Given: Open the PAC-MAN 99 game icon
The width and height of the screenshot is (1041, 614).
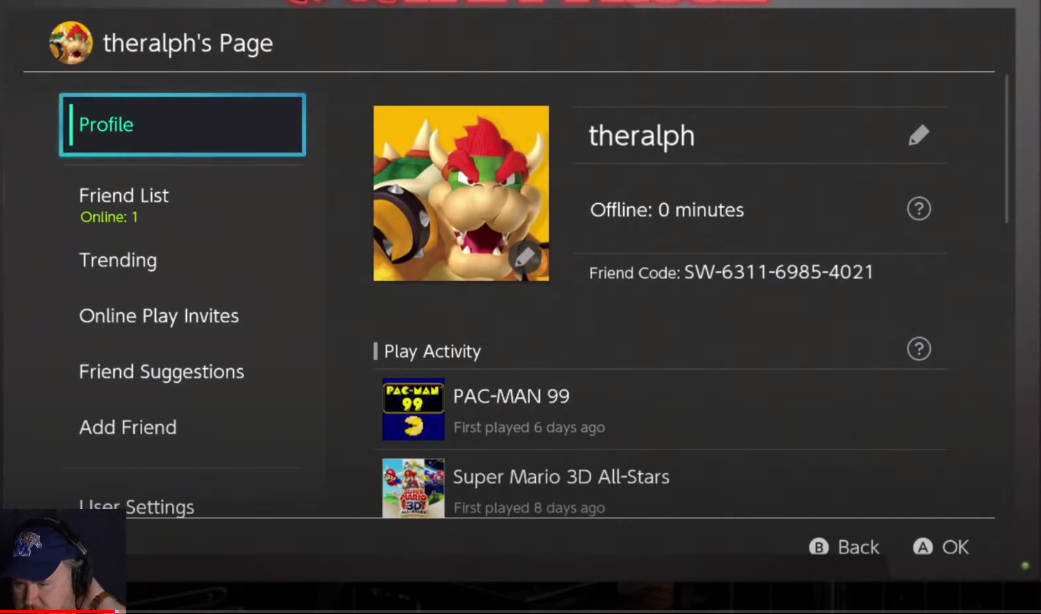Looking at the screenshot, I should click(x=413, y=409).
